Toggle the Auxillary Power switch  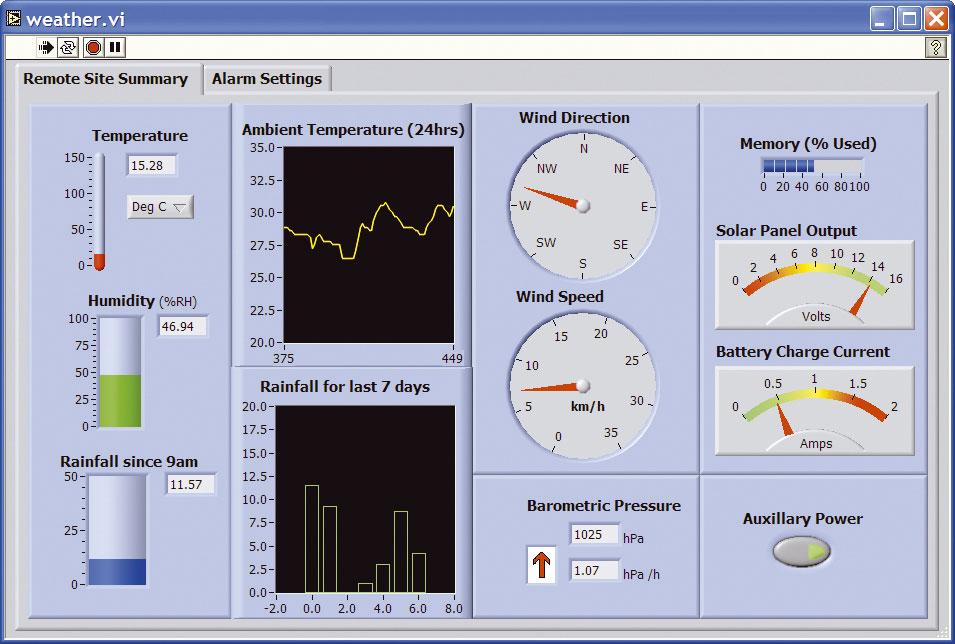click(x=802, y=551)
